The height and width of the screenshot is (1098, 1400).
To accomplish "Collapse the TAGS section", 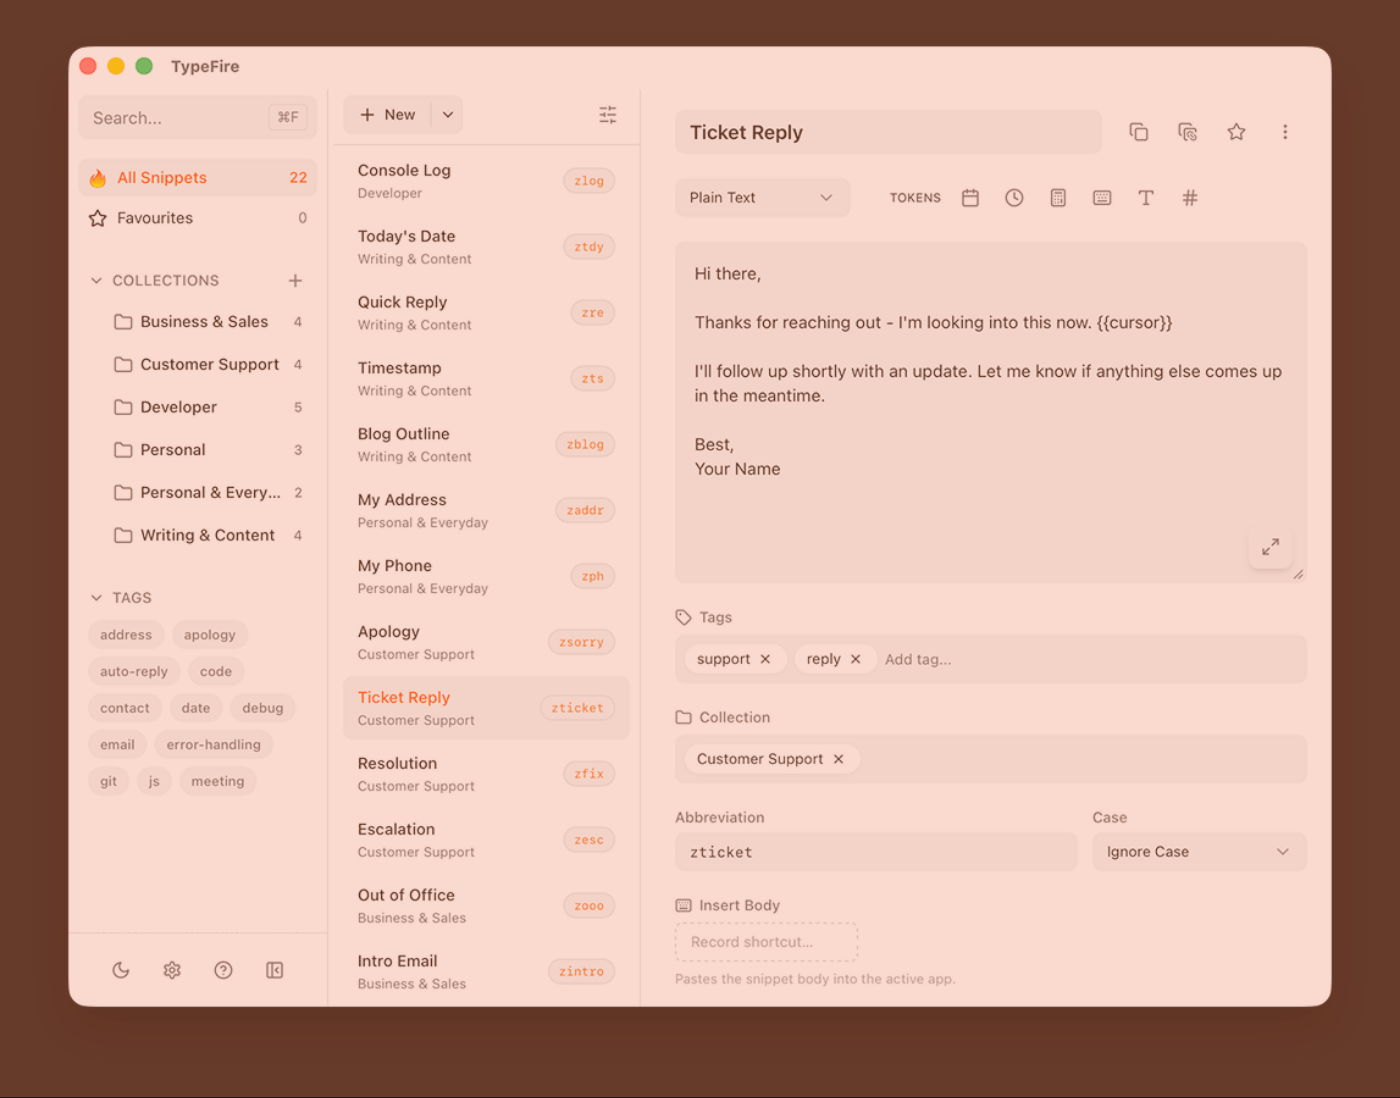I will 96,598.
